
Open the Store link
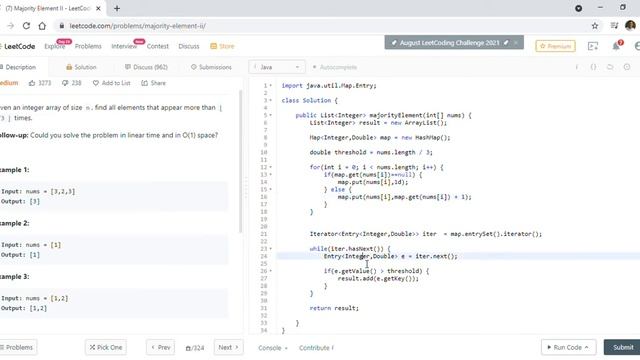pyautogui.click(x=222, y=46)
